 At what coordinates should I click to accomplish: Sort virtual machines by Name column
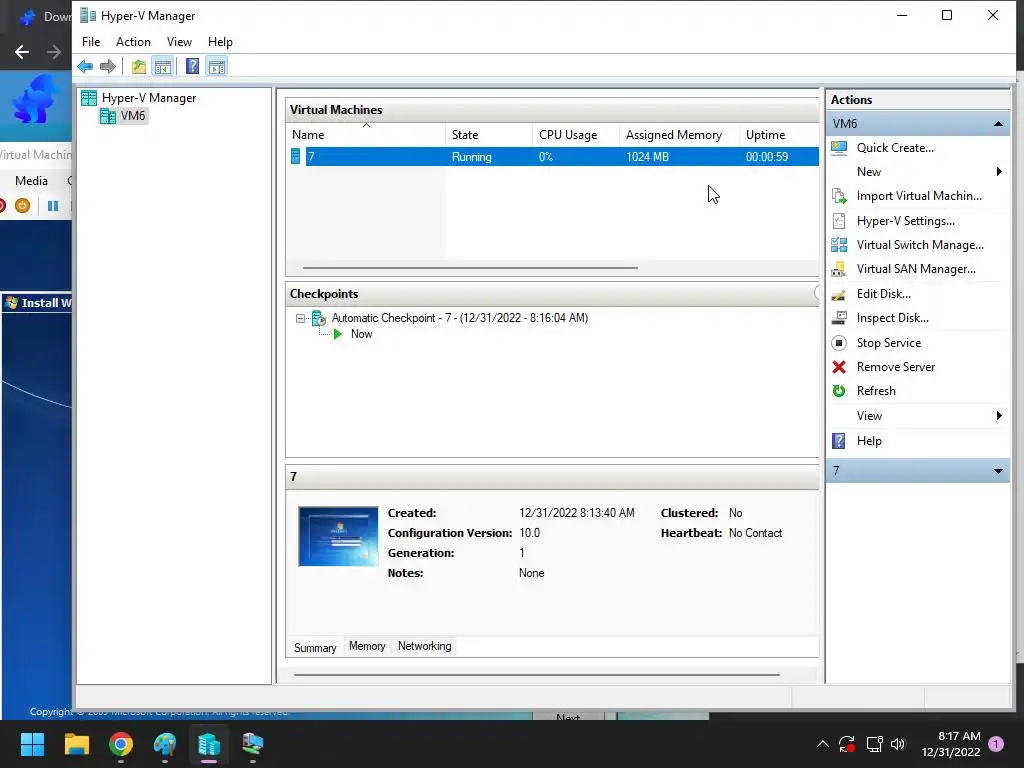[366, 135]
